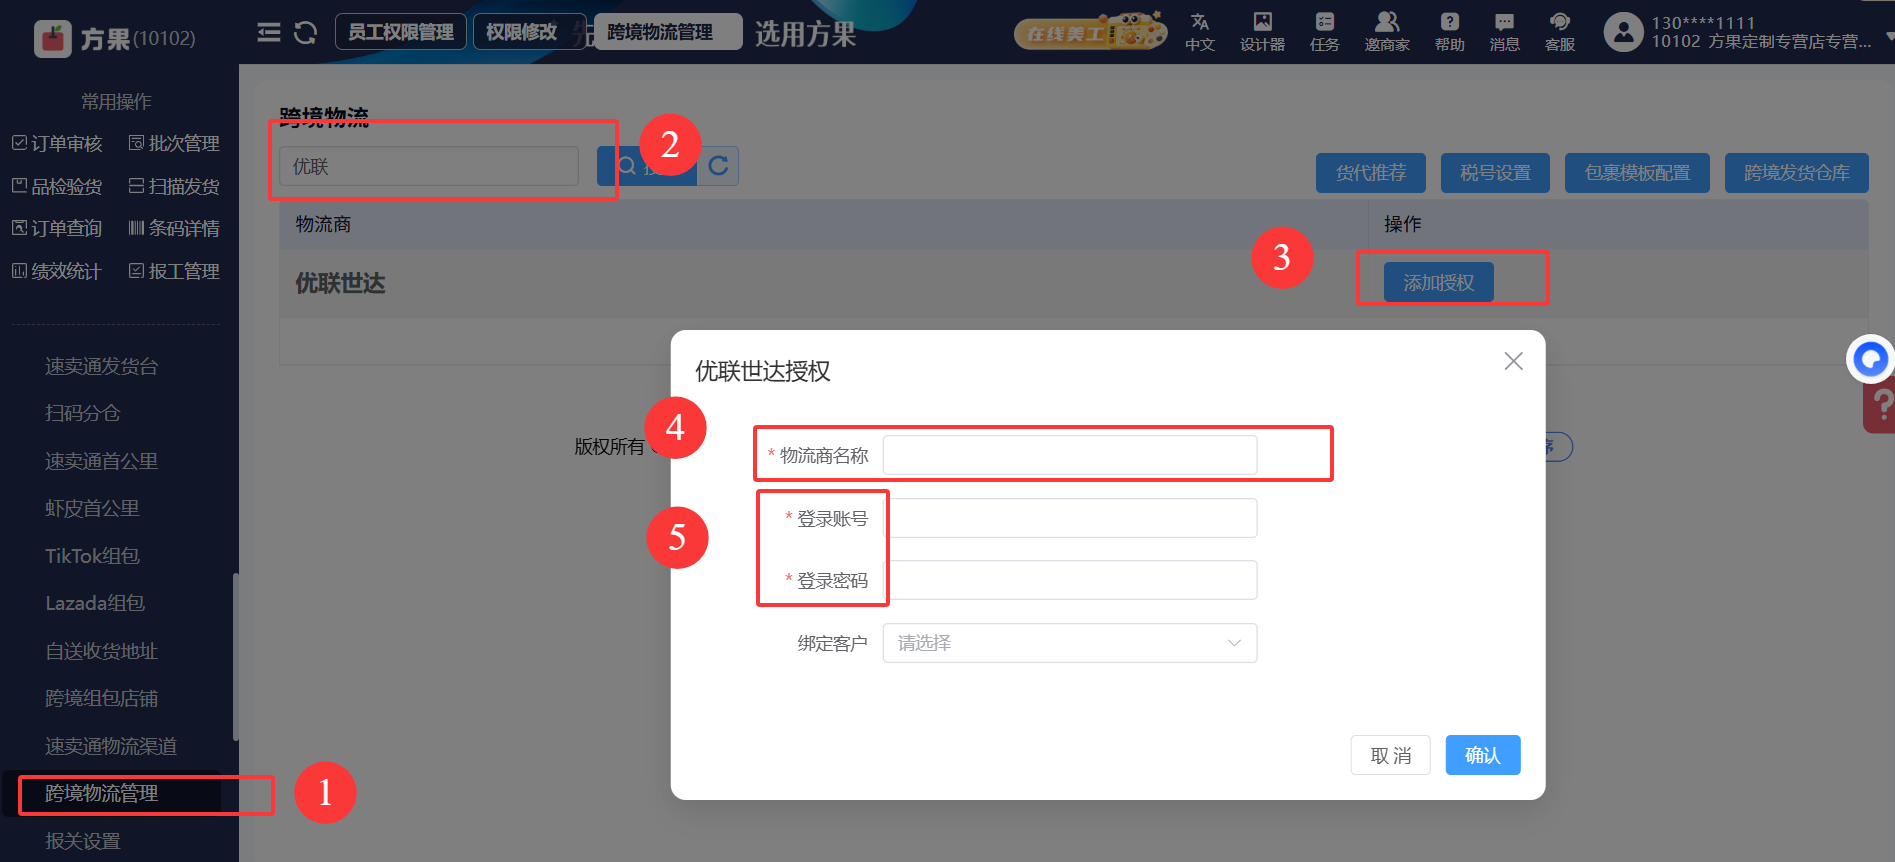1895x862 pixels.
Task: Open the 任务 tasks icon
Action: click(1325, 32)
